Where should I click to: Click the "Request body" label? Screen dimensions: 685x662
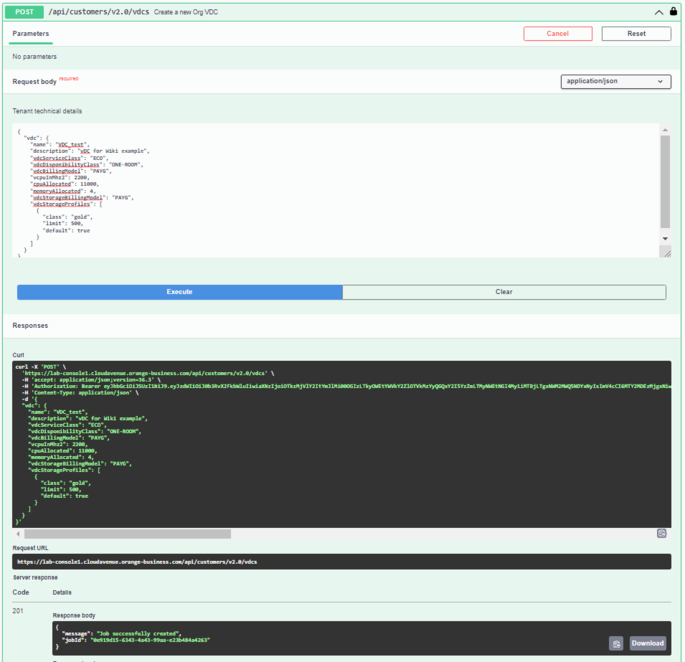(x=35, y=82)
